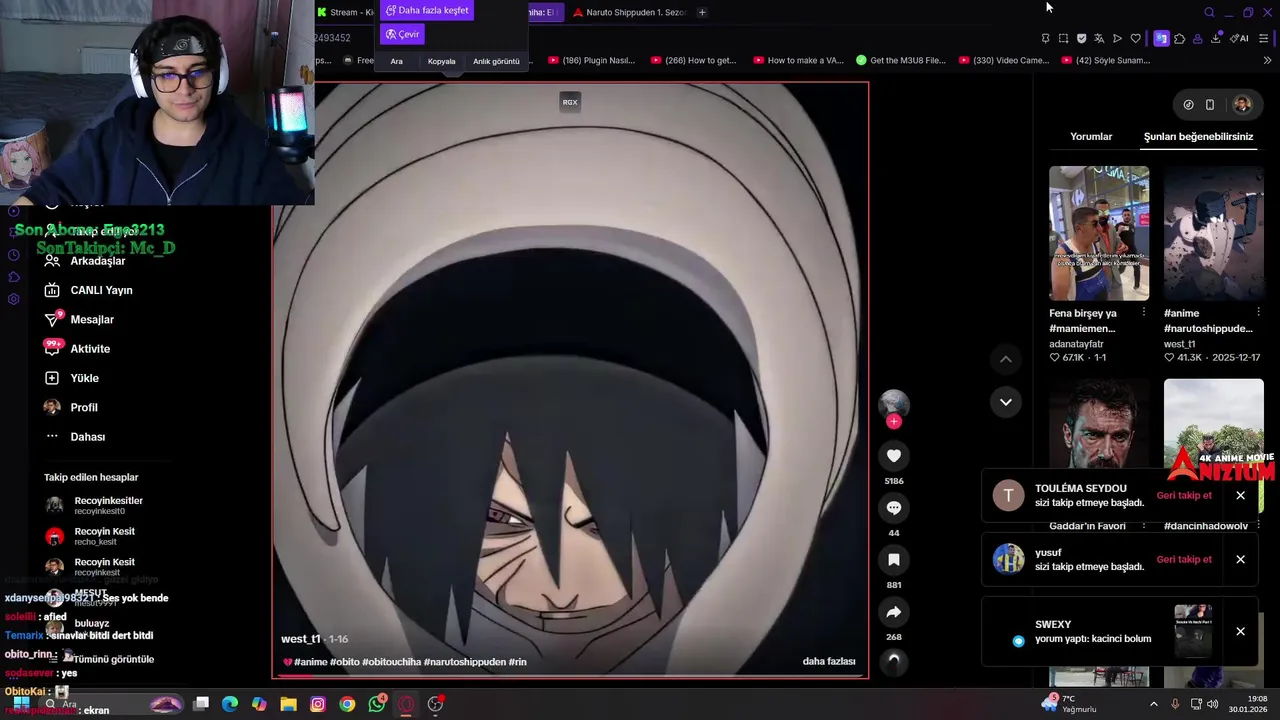Image resolution: width=1280 pixels, height=720 pixels.
Task: Show more bookmarks with double chevron
Action: [1268, 60]
